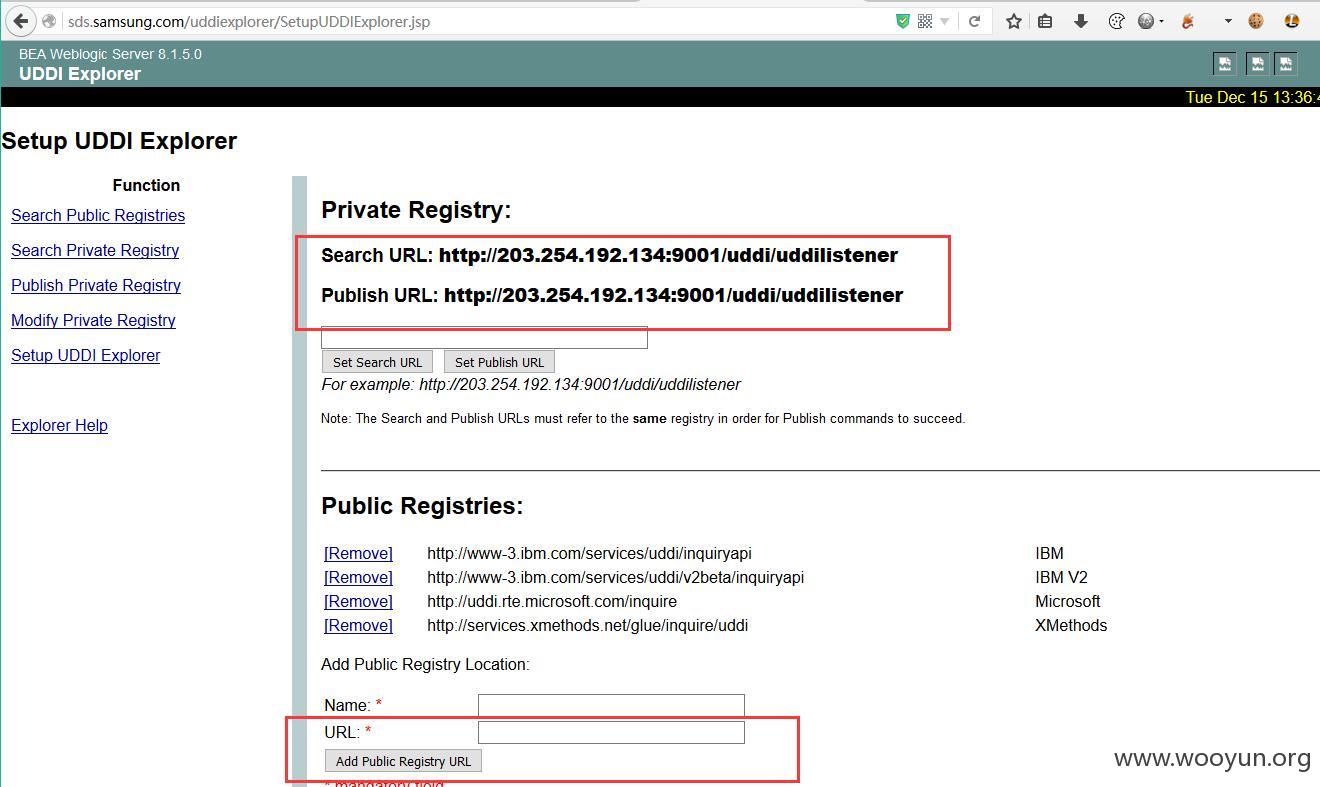Expand the address bar history dropdown arrow

pyautogui.click(x=945, y=22)
